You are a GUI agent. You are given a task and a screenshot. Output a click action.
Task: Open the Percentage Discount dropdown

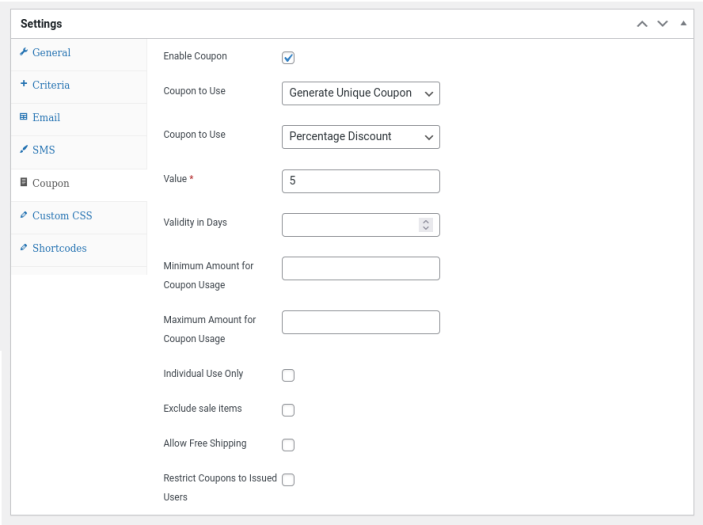pos(361,137)
